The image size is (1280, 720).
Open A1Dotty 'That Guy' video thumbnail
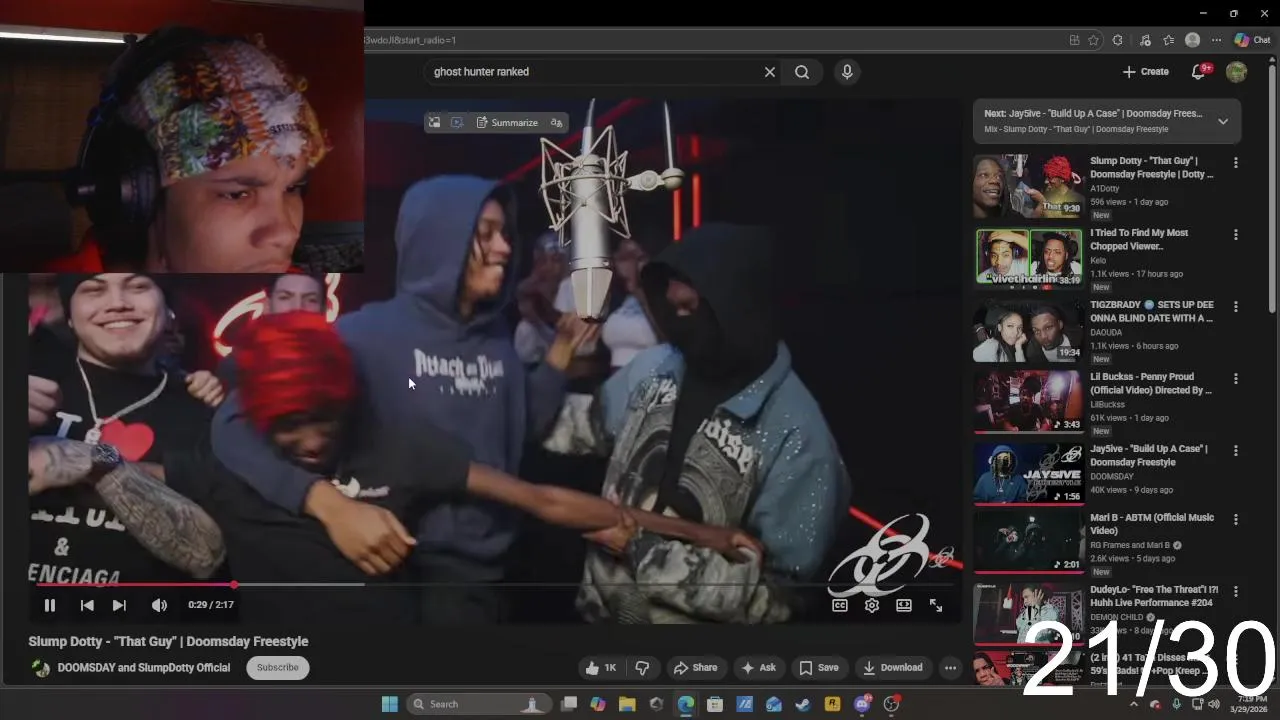click(1028, 186)
